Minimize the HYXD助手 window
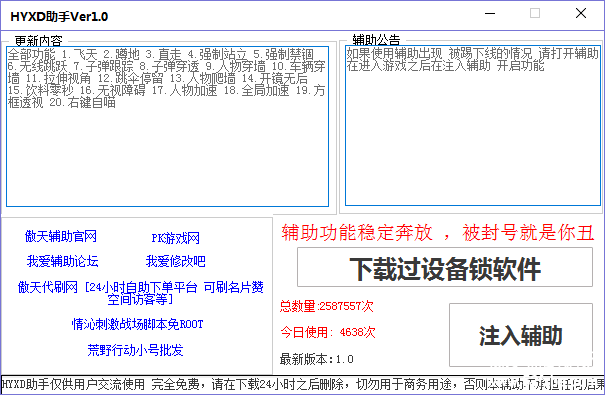This screenshot has width=605, height=395. [x=490, y=14]
